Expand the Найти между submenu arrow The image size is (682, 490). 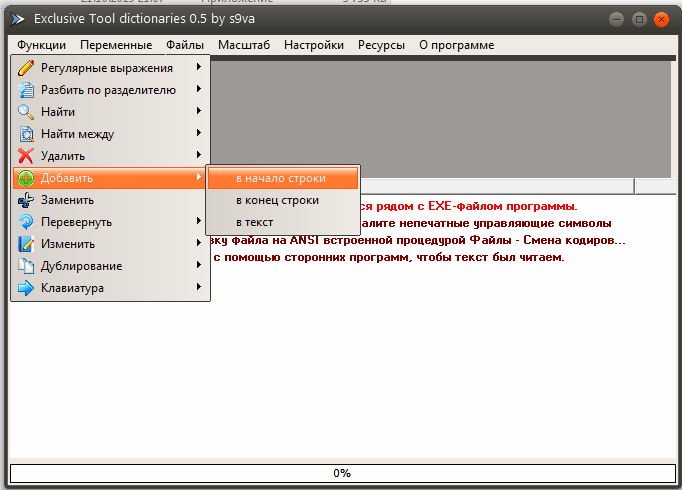coord(199,134)
